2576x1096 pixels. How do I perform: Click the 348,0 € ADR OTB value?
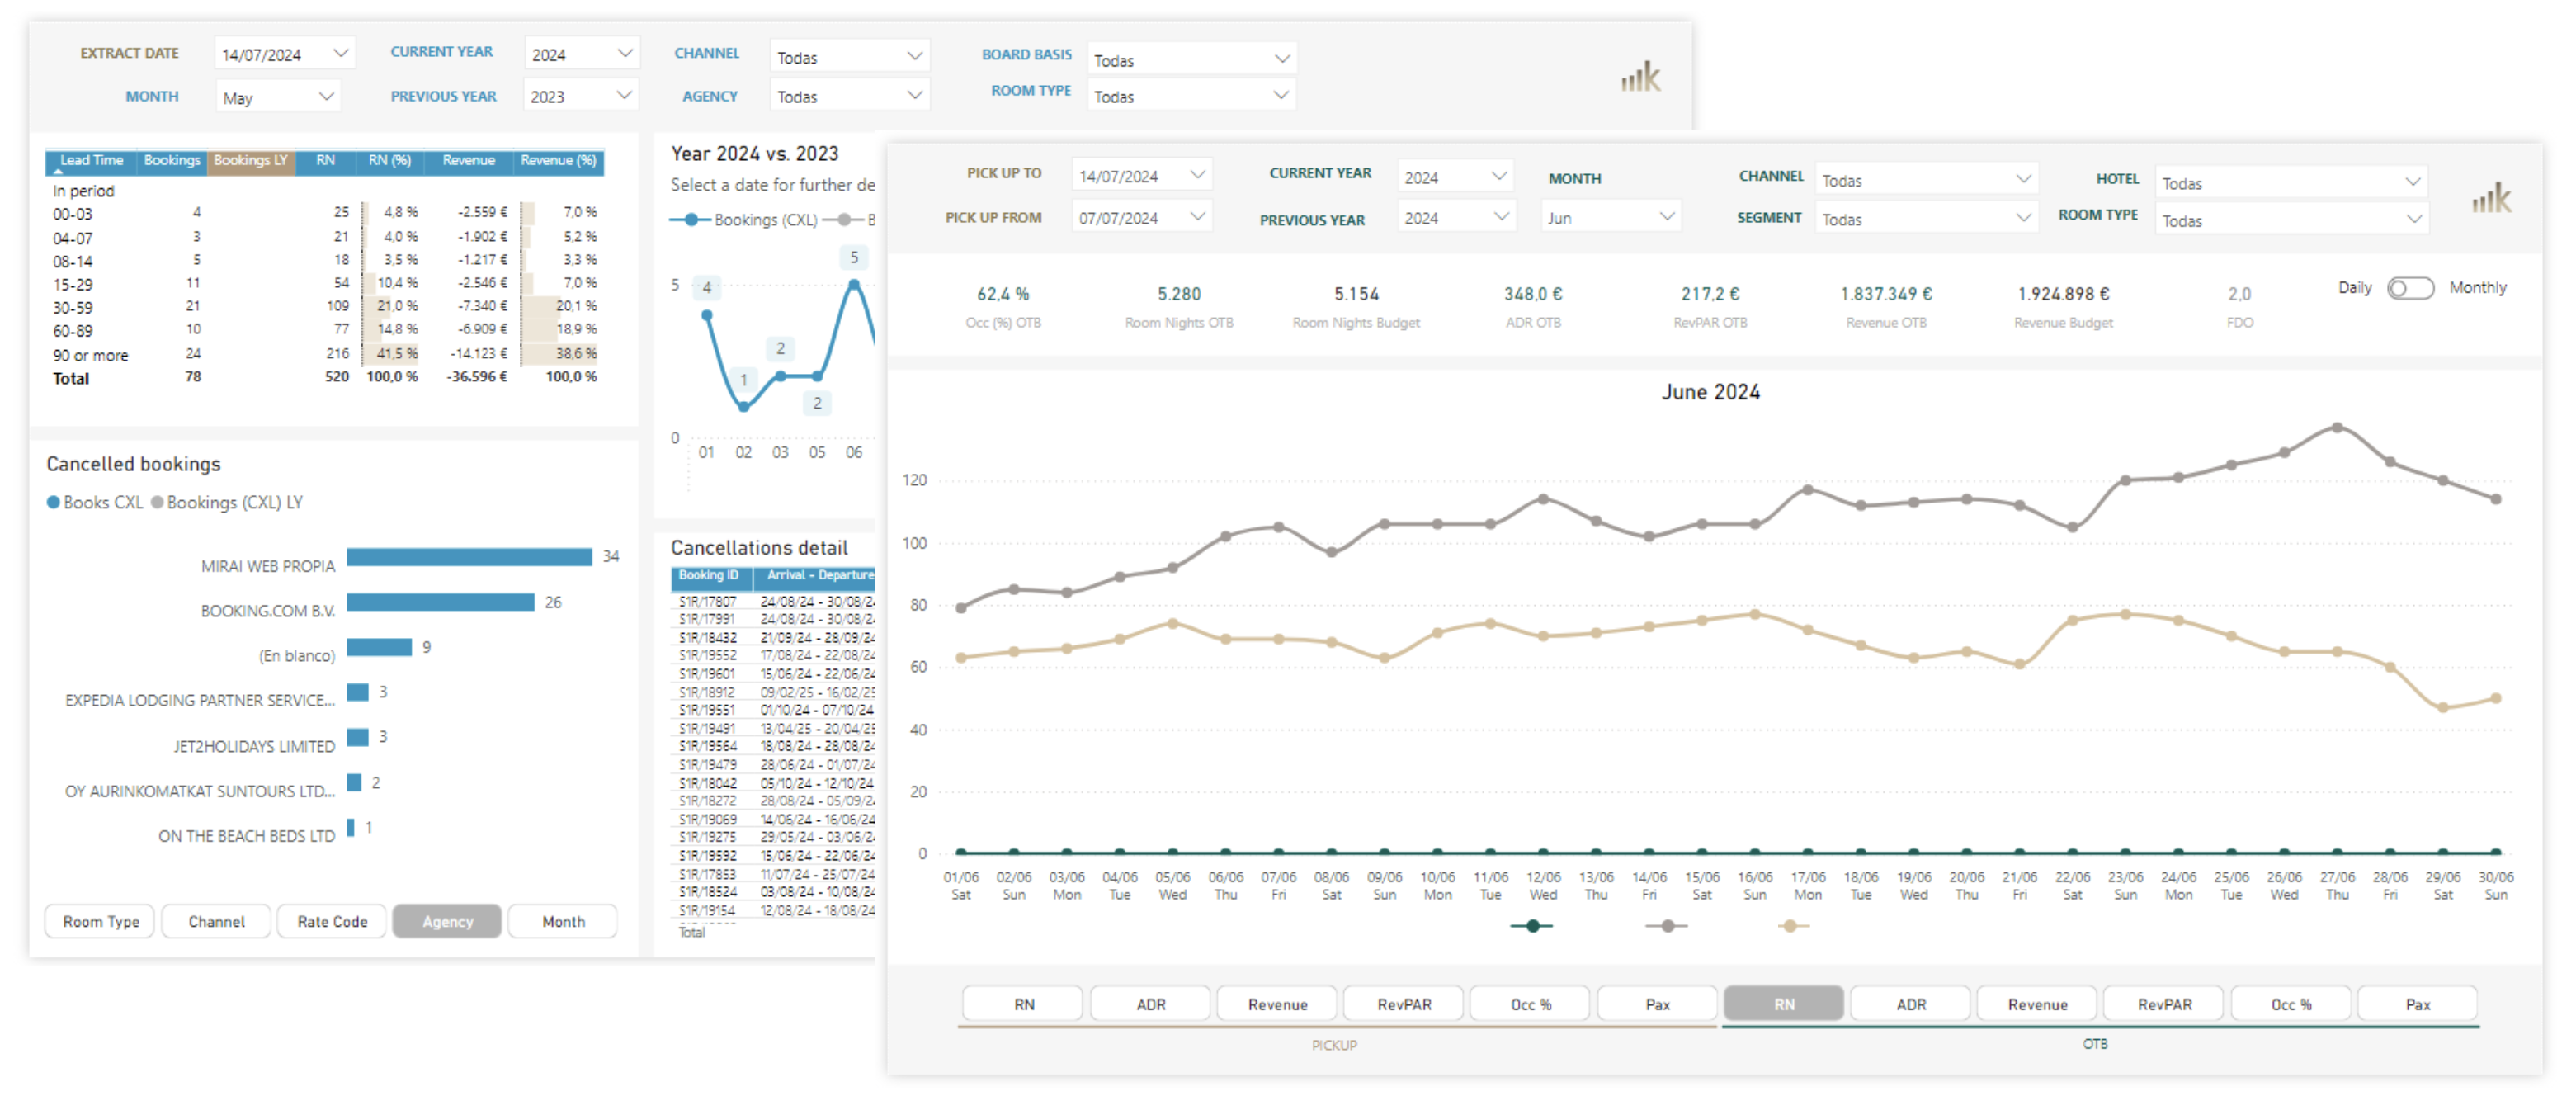pos(1533,294)
